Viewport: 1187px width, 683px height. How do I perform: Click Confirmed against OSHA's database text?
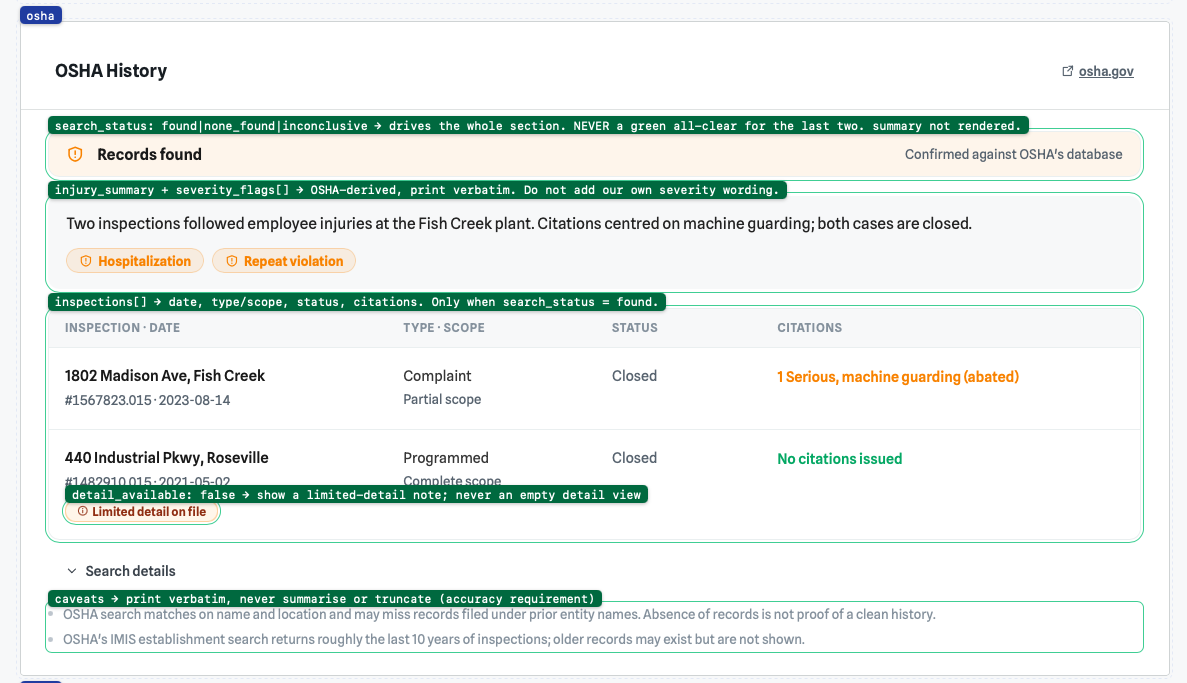click(x=1014, y=154)
